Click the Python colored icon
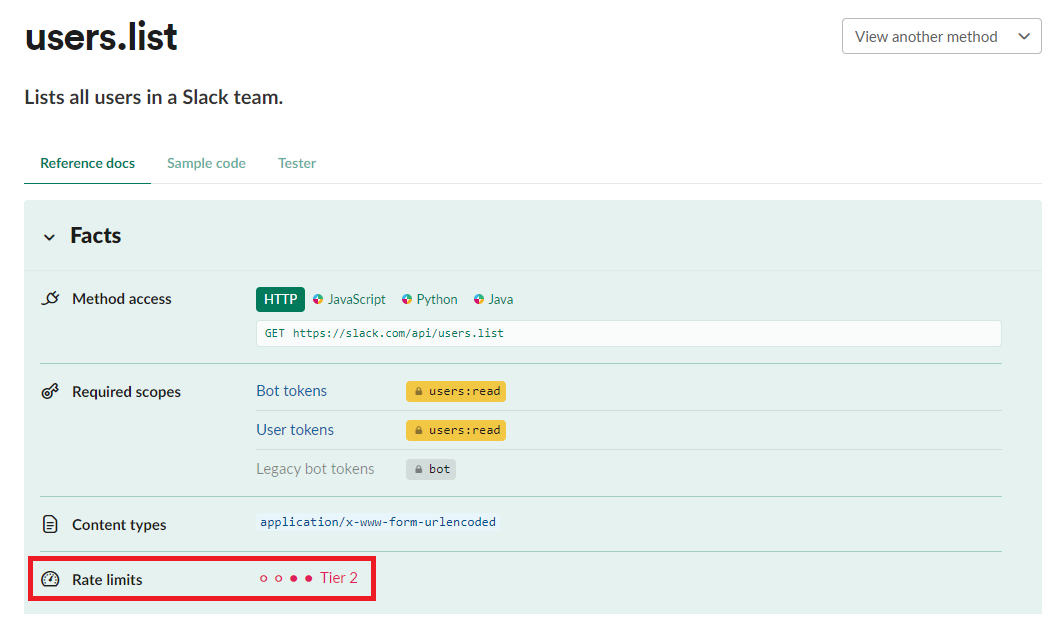Screen dimensions: 1058x624 click(407, 300)
